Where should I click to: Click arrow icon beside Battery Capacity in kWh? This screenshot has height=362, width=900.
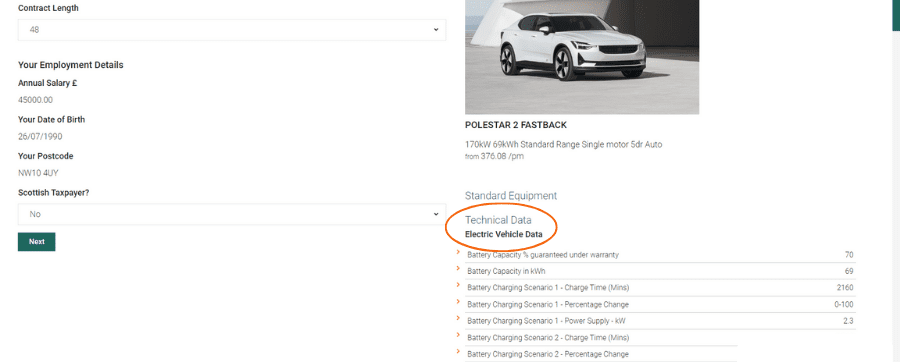(x=458, y=268)
